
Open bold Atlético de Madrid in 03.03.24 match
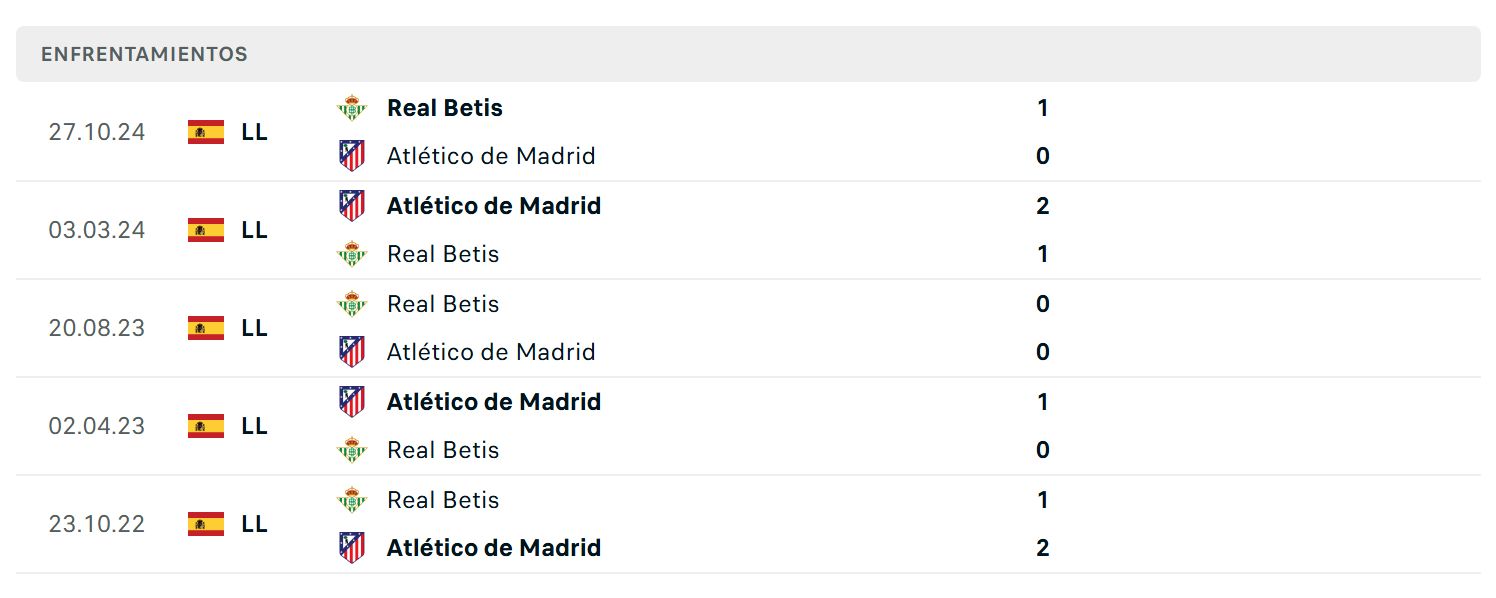tap(494, 206)
